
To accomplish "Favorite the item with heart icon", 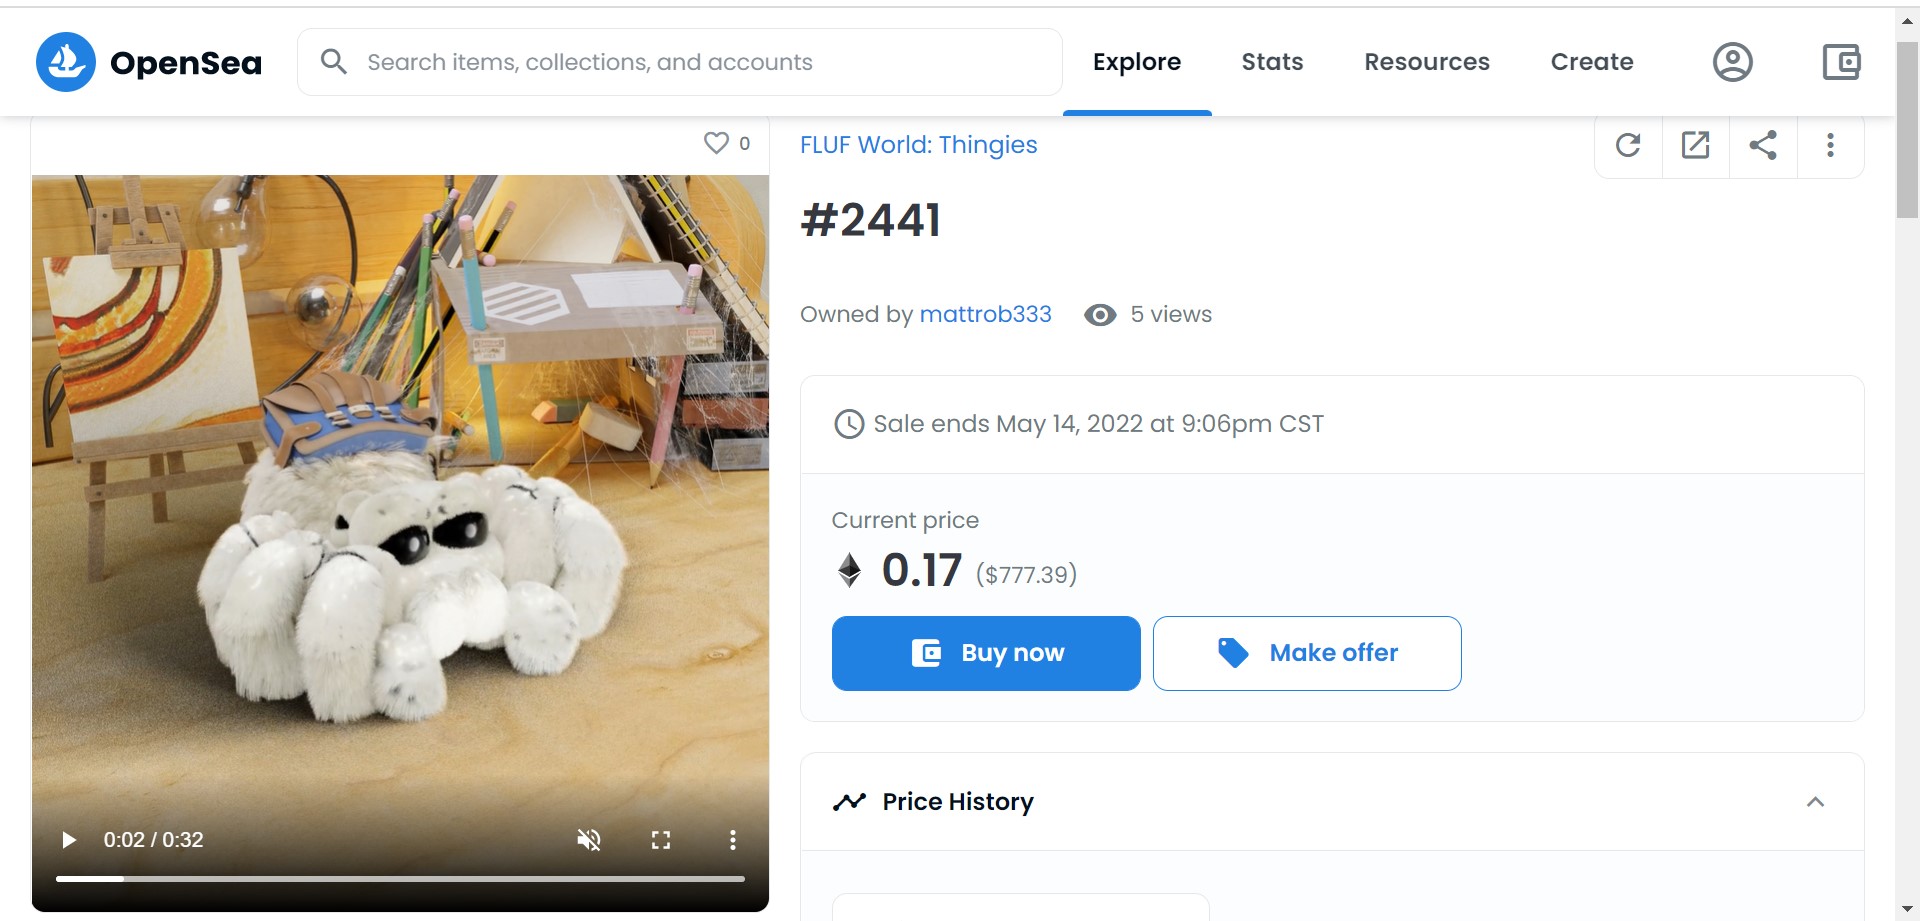I will 716,143.
